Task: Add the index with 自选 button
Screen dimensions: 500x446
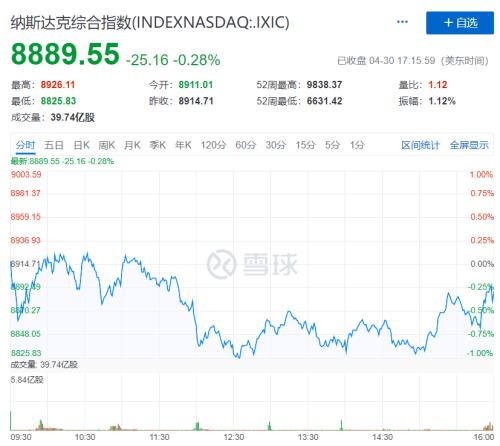Action: pos(460,23)
